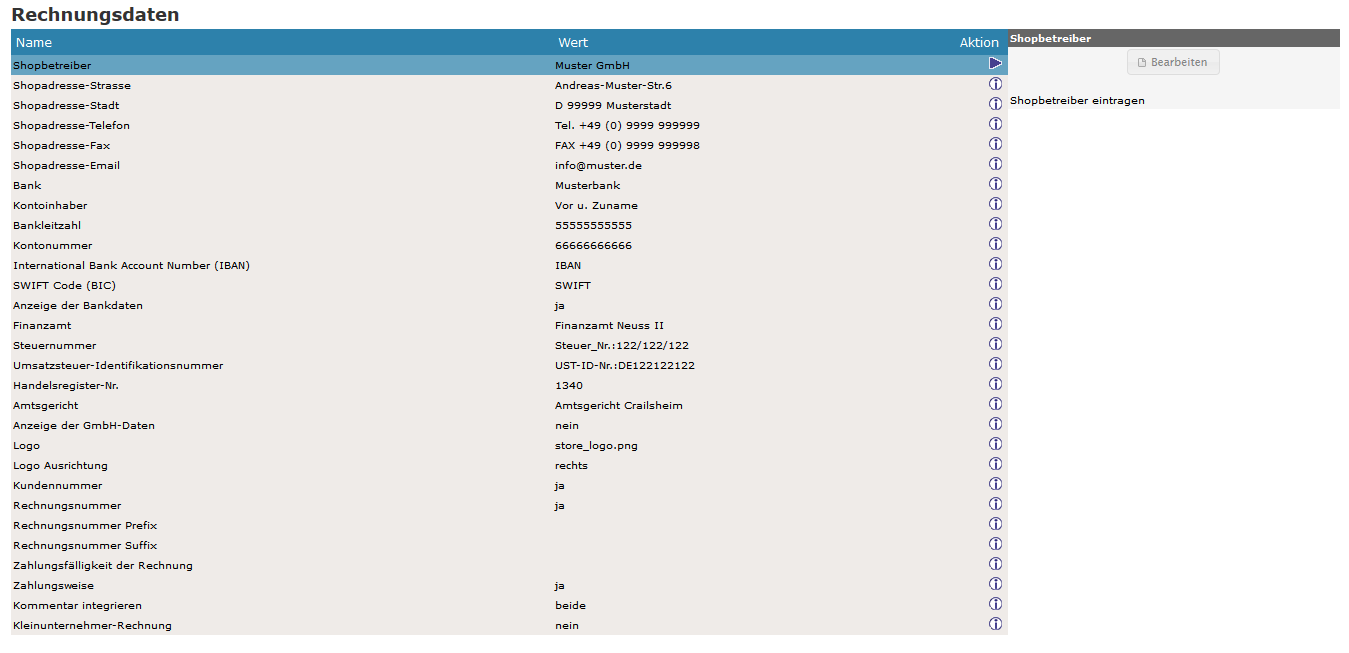This screenshot has width=1349, height=653.
Task: Open info icon for Logo Ausrichtung row
Action: pyautogui.click(x=995, y=464)
